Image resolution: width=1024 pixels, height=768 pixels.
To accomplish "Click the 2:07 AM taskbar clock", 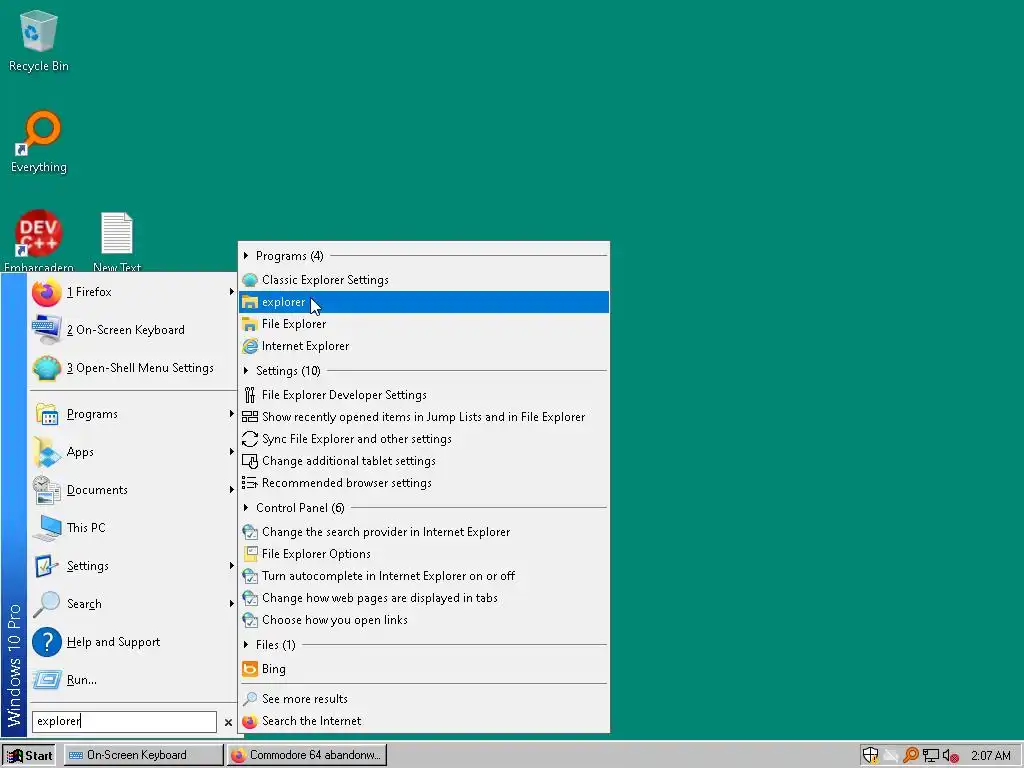I will pyautogui.click(x=991, y=756).
